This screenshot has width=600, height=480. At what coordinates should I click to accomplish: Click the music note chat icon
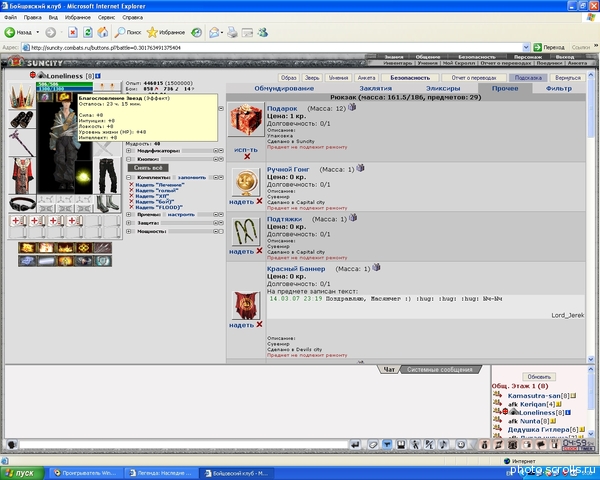pos(443,445)
